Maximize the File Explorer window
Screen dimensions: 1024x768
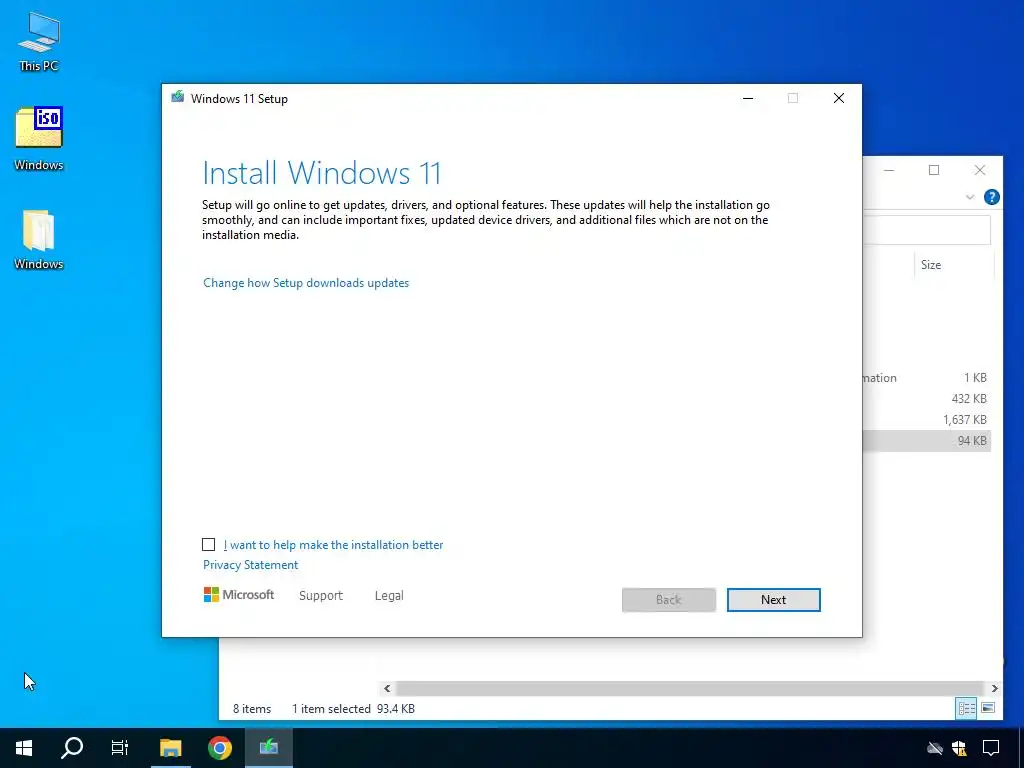(x=934, y=170)
